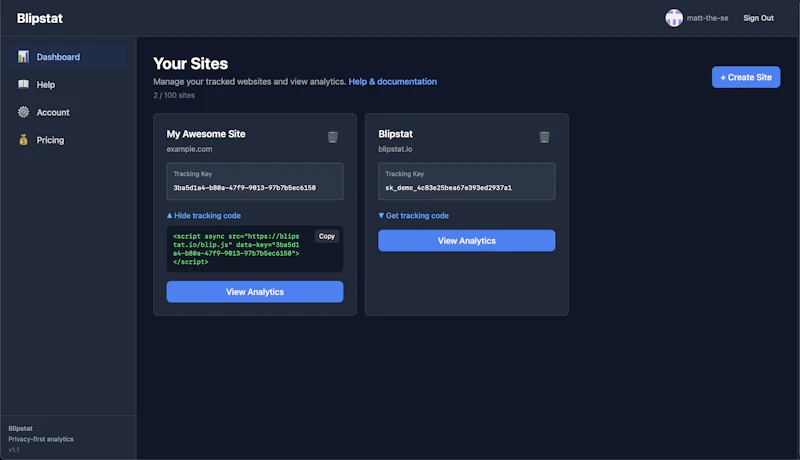Click Blipstat site tracking key field
Image resolution: width=800 pixels, height=460 pixels.
[466, 181]
